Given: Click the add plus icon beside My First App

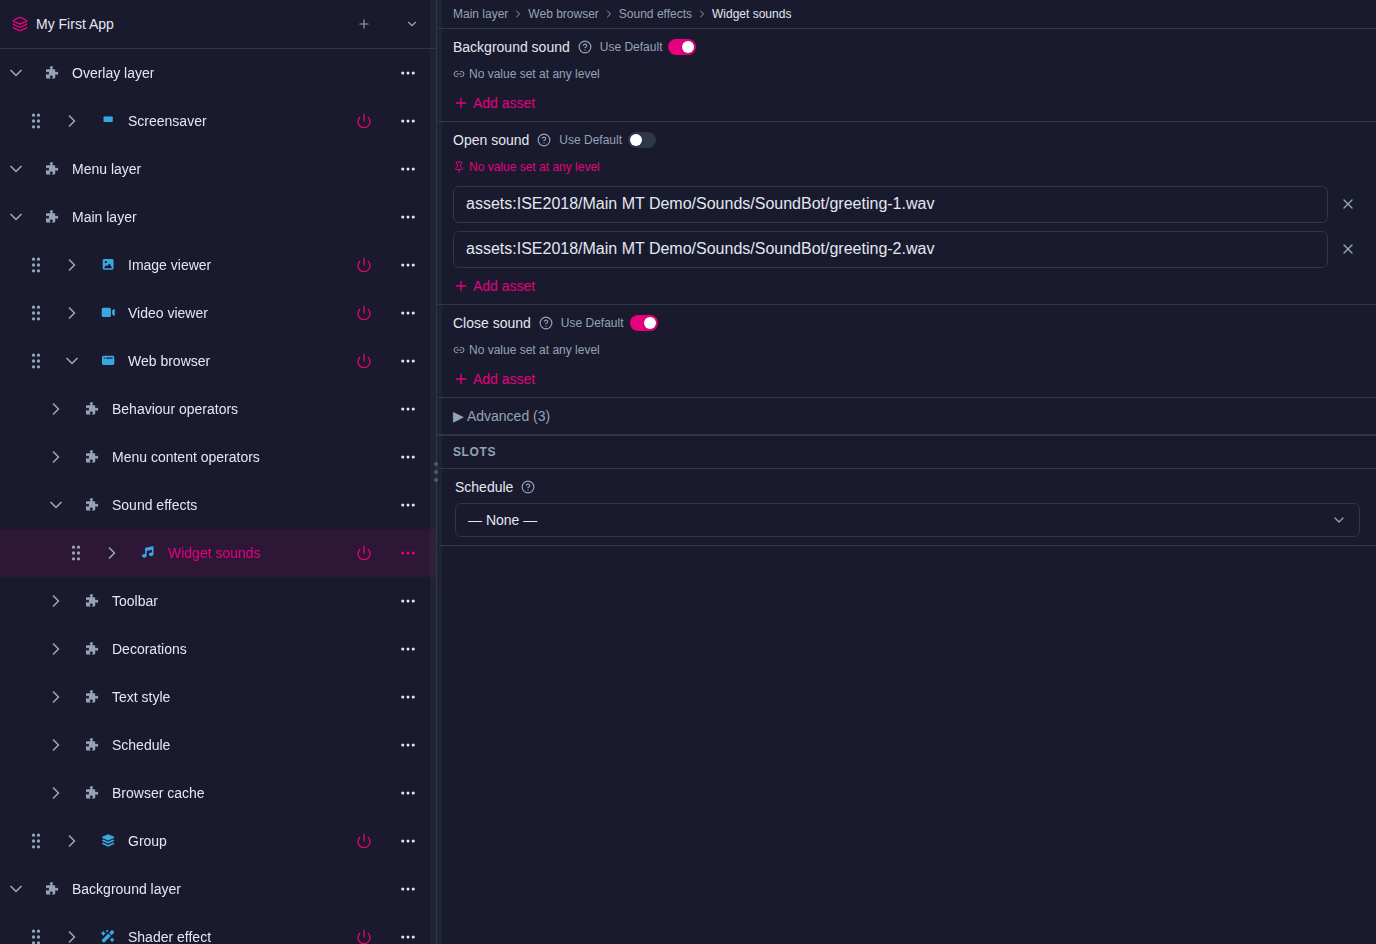Looking at the screenshot, I should (364, 24).
